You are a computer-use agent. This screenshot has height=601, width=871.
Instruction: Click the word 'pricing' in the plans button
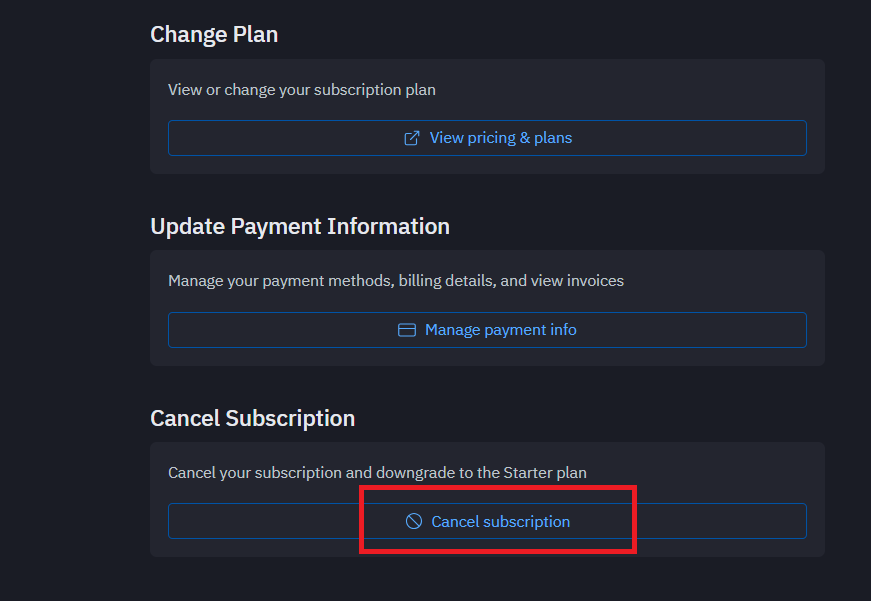[493, 138]
